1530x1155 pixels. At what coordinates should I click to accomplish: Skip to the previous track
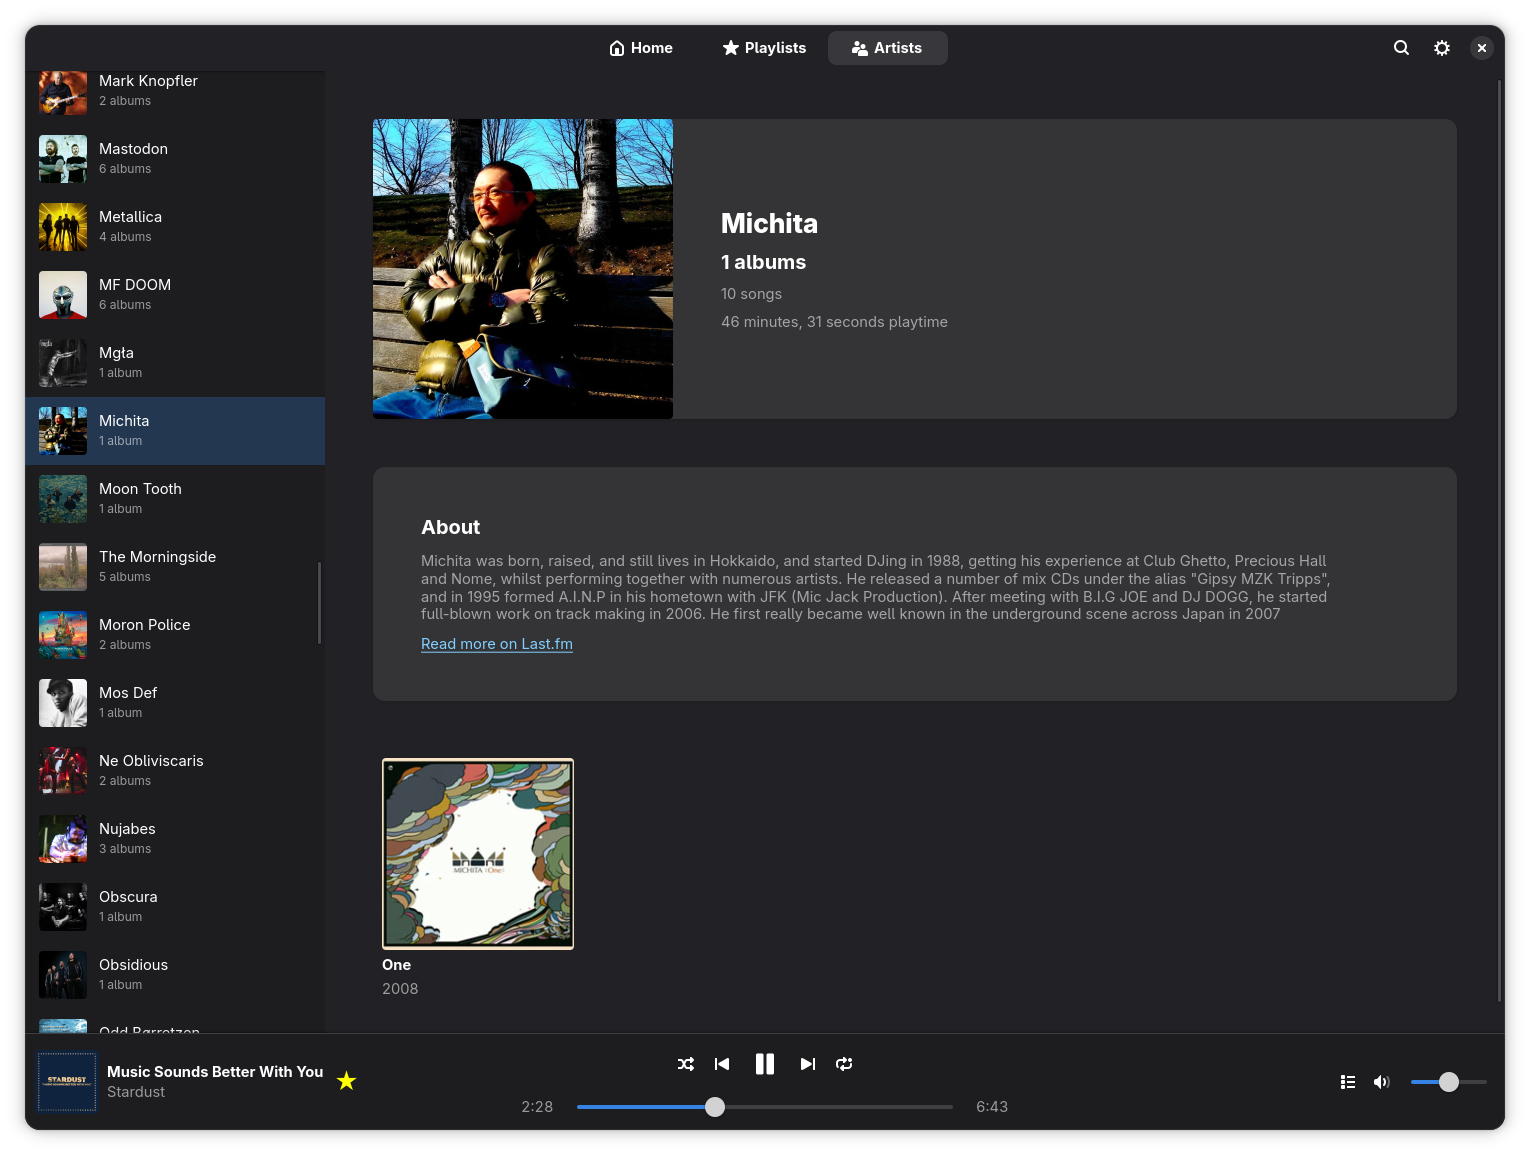pyautogui.click(x=722, y=1064)
